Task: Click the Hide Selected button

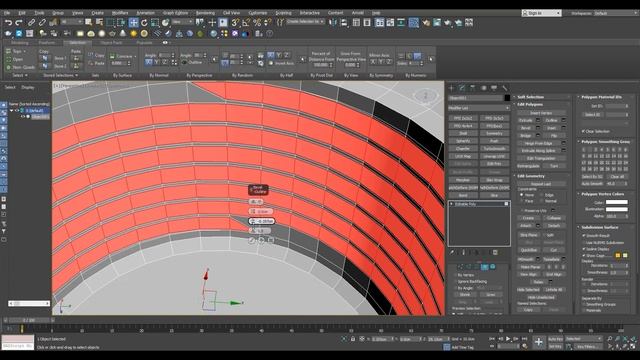Action: pos(528,289)
